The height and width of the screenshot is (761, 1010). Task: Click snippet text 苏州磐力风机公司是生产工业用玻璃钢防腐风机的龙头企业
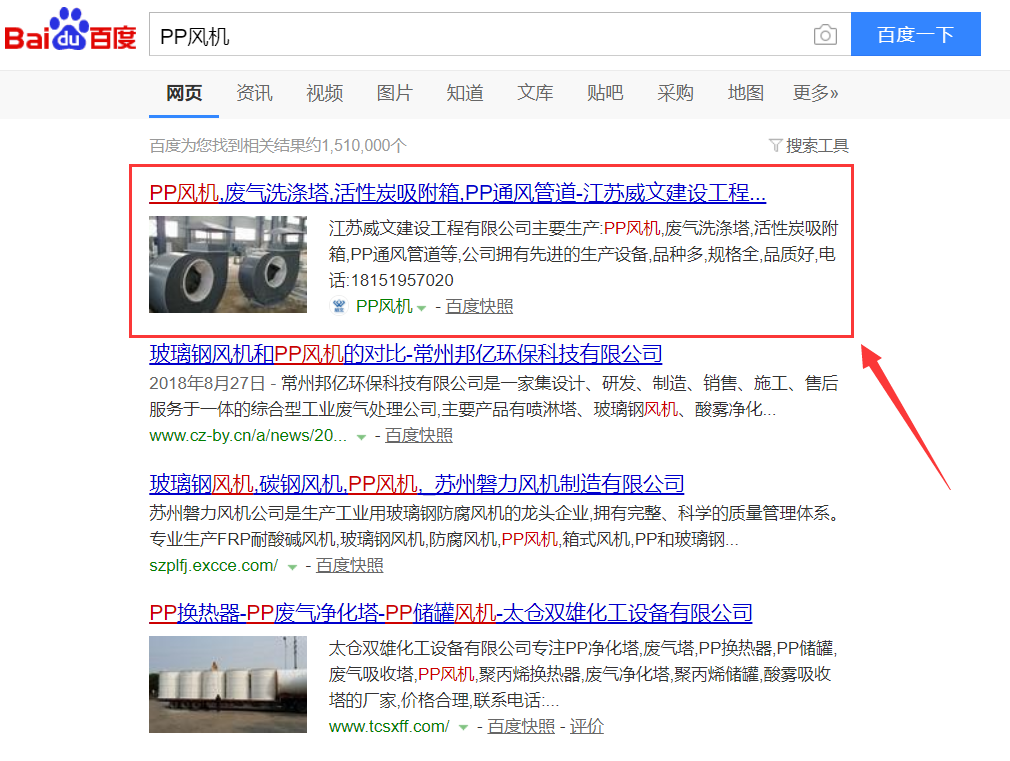(369, 514)
